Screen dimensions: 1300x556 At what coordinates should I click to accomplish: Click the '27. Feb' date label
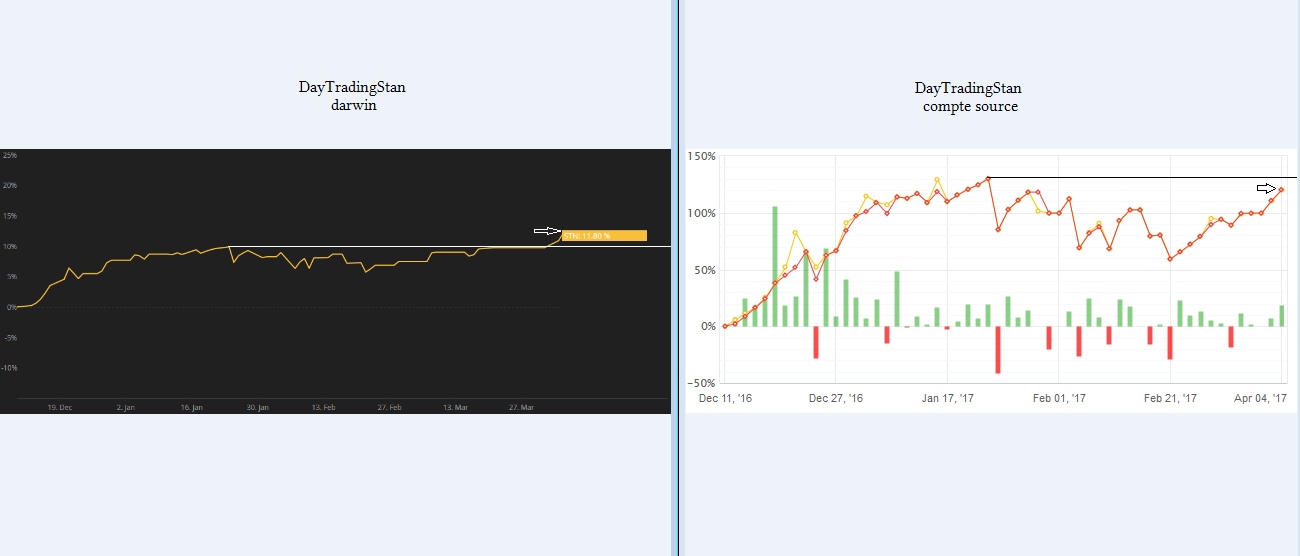point(390,407)
